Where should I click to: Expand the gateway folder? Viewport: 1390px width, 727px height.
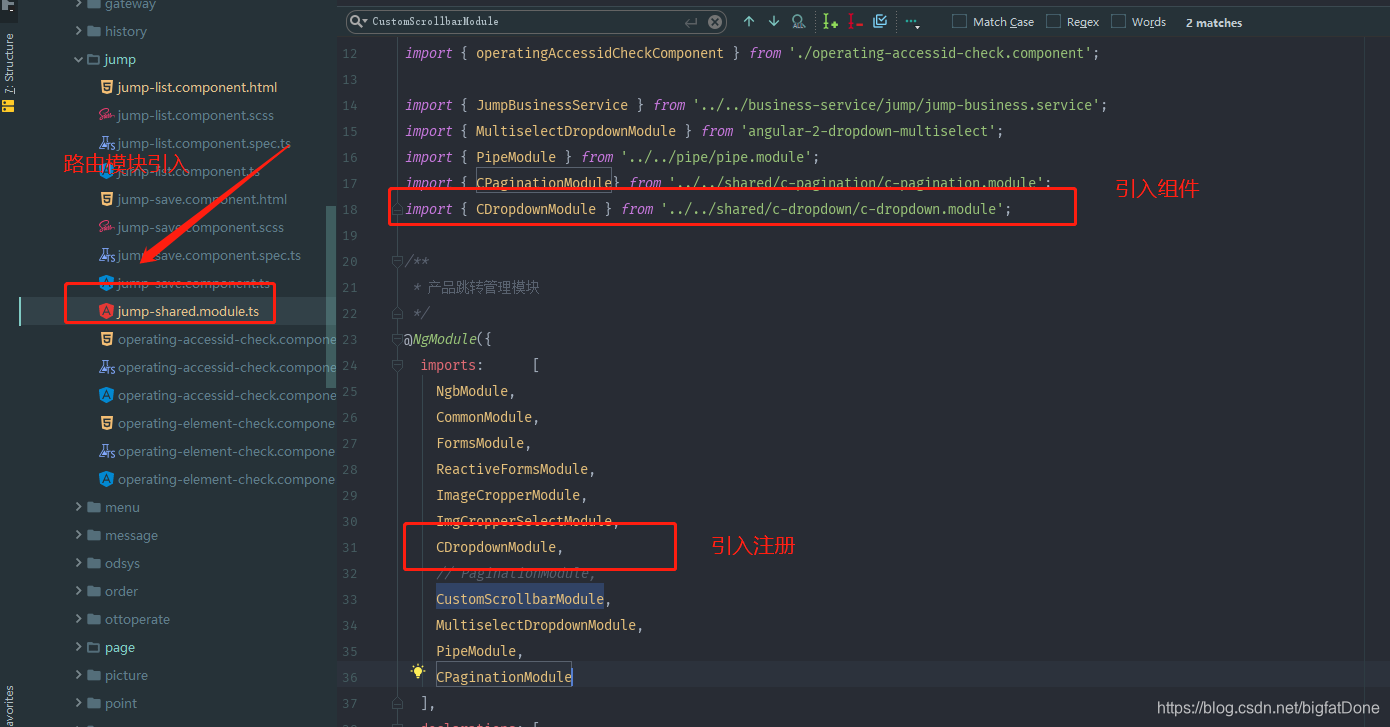pos(79,4)
